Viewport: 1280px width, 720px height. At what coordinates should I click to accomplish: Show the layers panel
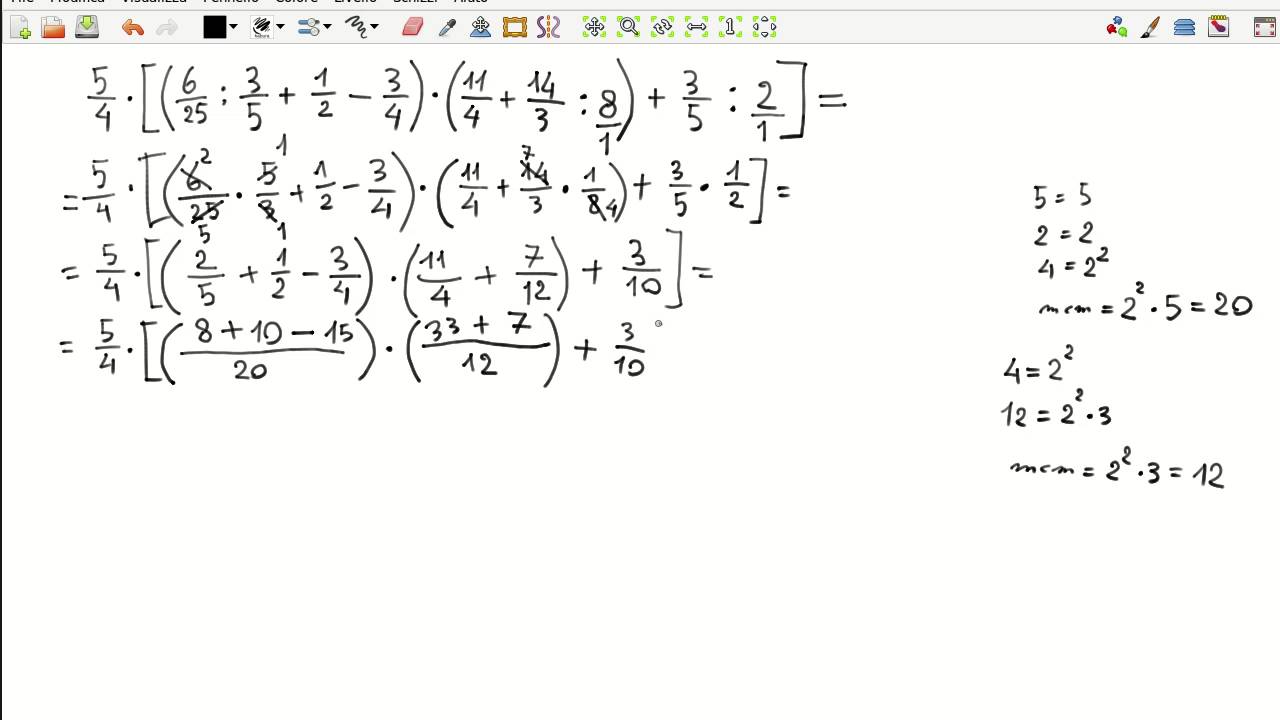point(1185,27)
